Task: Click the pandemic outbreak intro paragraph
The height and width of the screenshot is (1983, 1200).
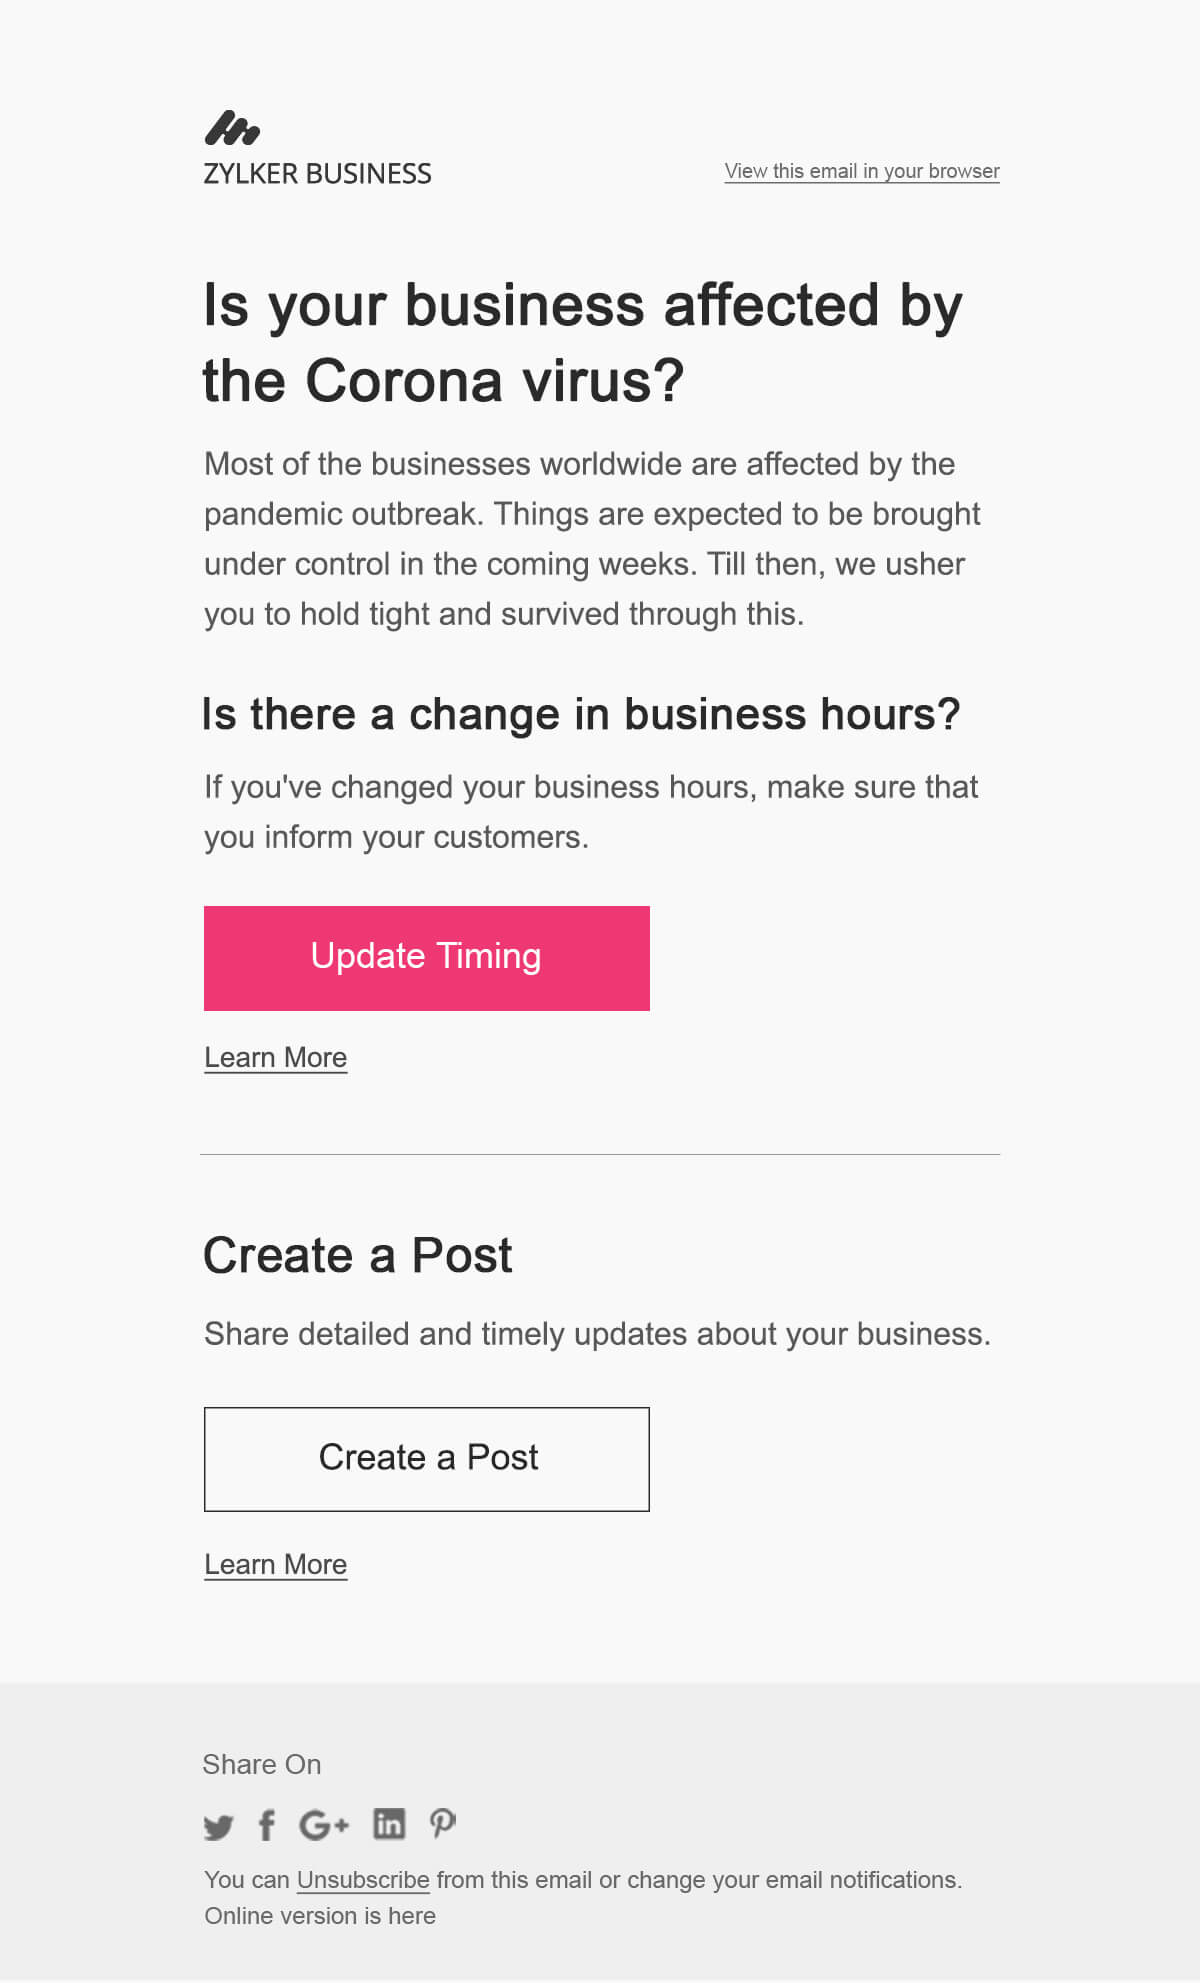Action: 592,539
